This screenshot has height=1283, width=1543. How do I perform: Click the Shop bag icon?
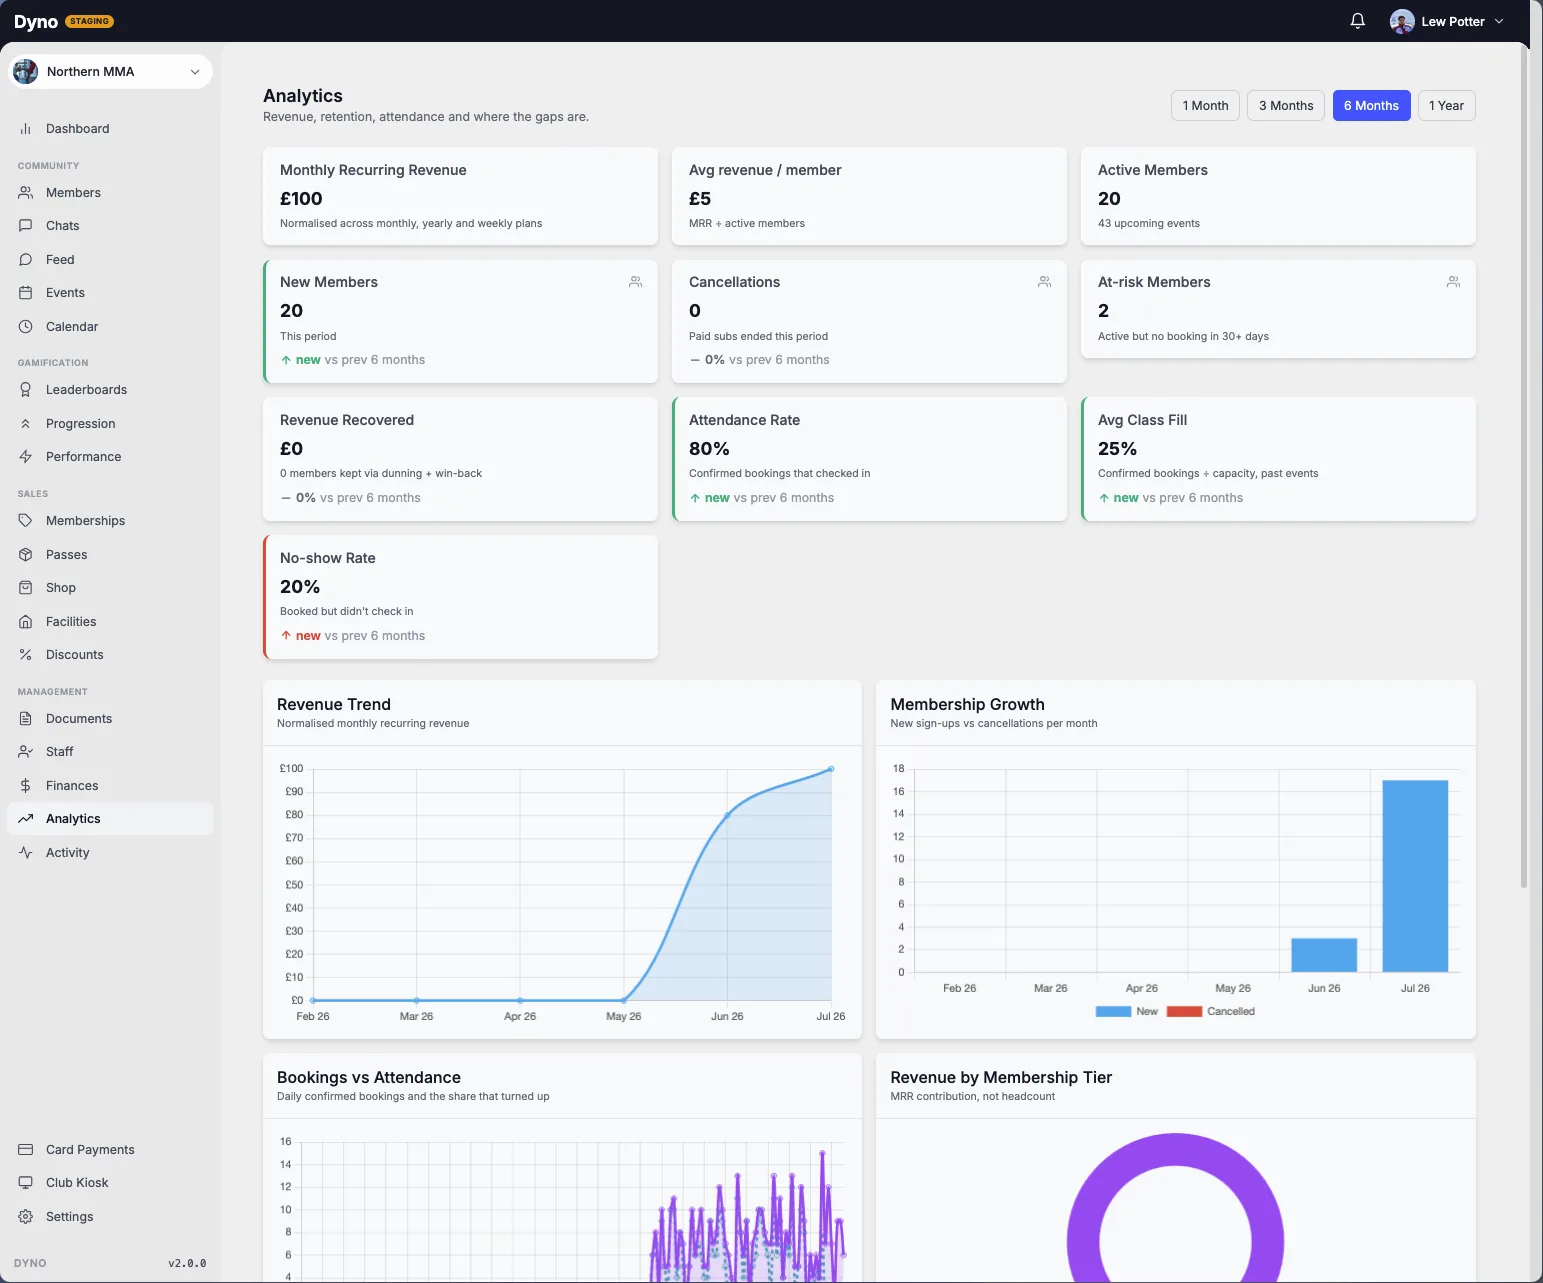tap(26, 588)
